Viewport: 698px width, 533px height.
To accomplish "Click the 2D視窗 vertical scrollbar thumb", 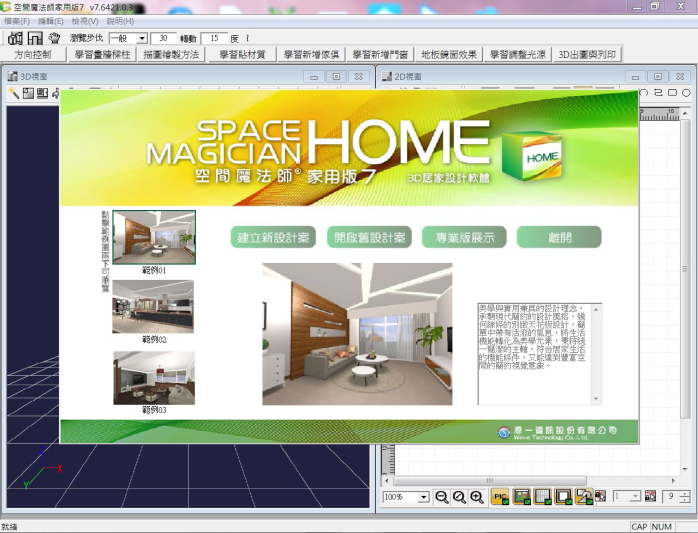I will click(685, 269).
